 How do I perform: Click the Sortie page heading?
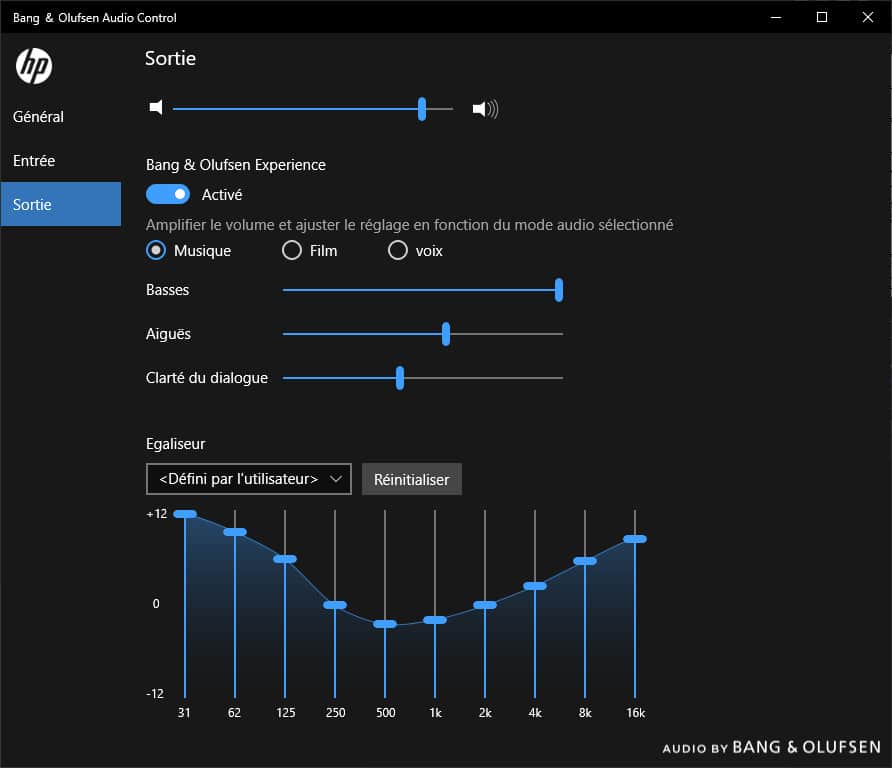pos(171,59)
